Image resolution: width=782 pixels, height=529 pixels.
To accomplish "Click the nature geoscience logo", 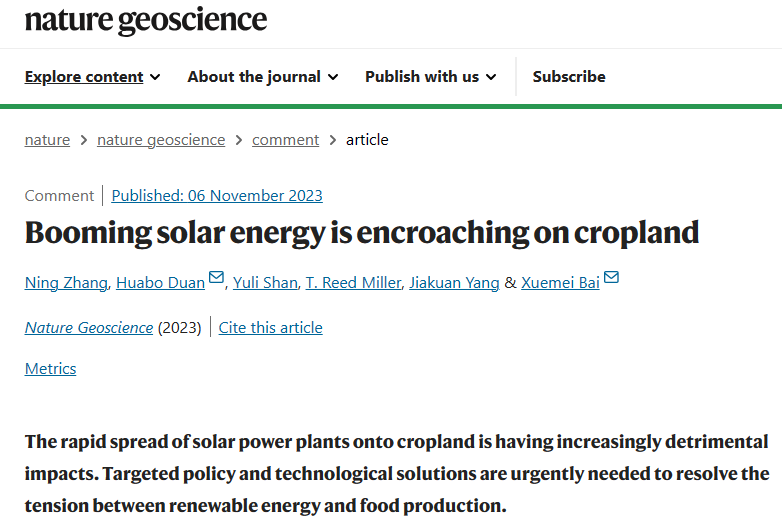I will 146,19.
